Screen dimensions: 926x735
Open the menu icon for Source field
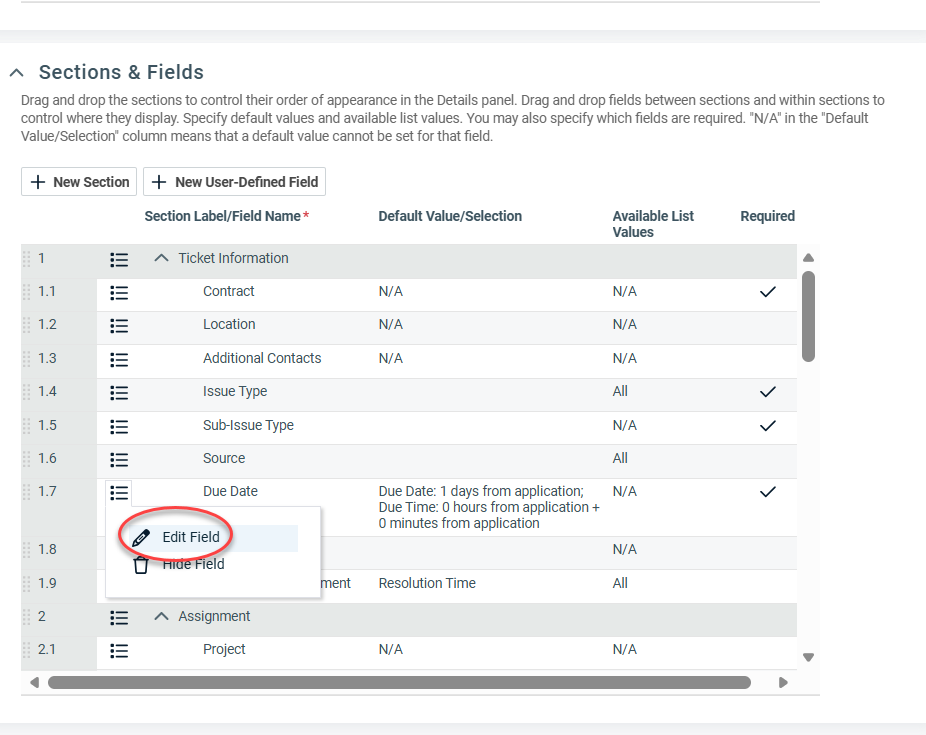(119, 459)
